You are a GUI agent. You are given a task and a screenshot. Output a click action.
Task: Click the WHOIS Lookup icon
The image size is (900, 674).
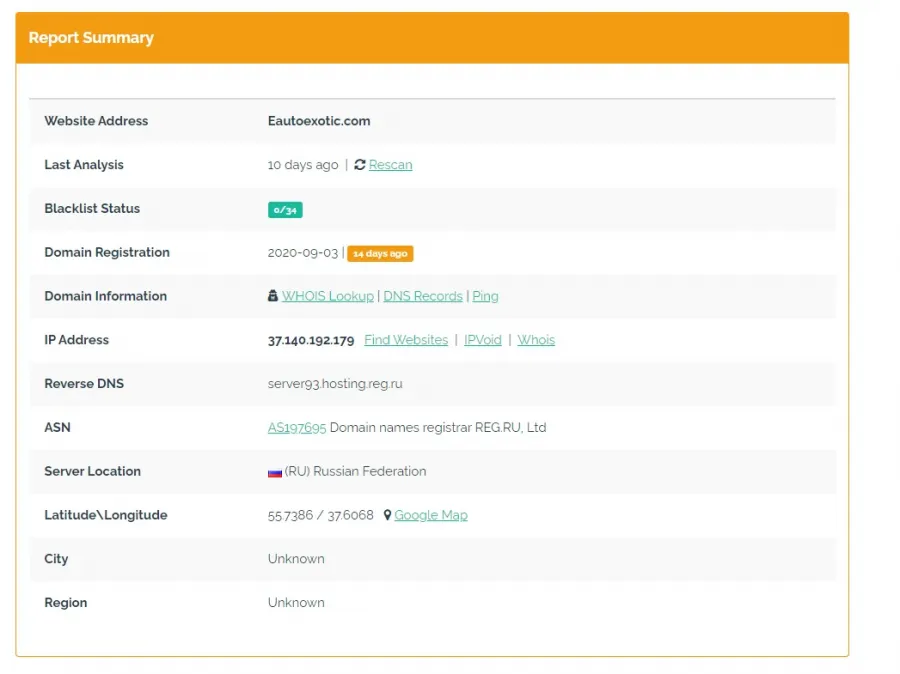click(x=273, y=296)
